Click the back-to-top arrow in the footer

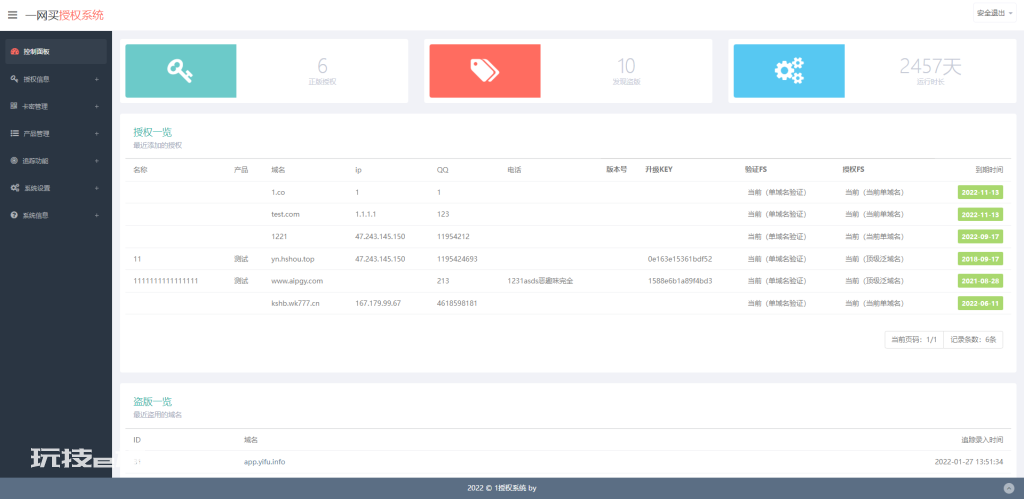pyautogui.click(x=1009, y=488)
